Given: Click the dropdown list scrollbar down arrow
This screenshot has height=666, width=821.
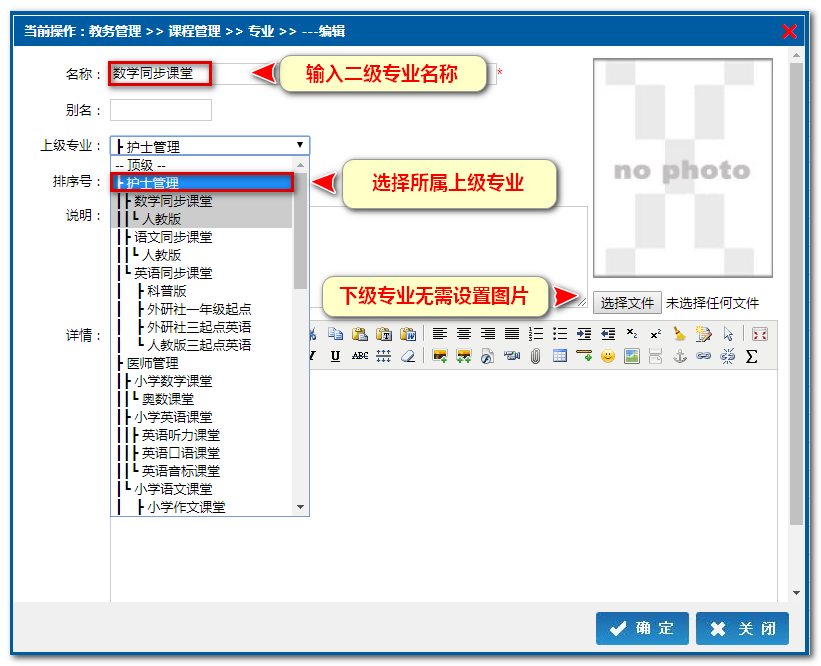Looking at the screenshot, I should pos(300,508).
